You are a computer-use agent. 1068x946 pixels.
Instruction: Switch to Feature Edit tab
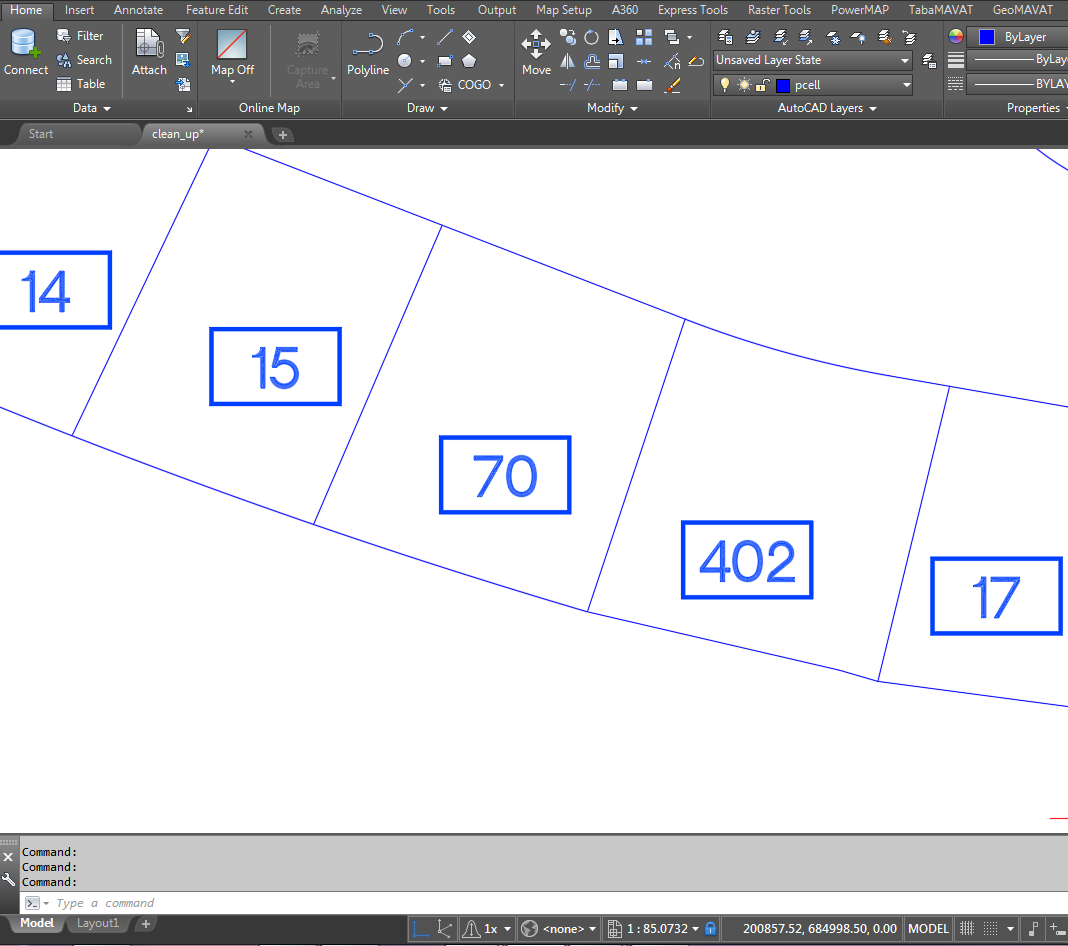point(217,10)
